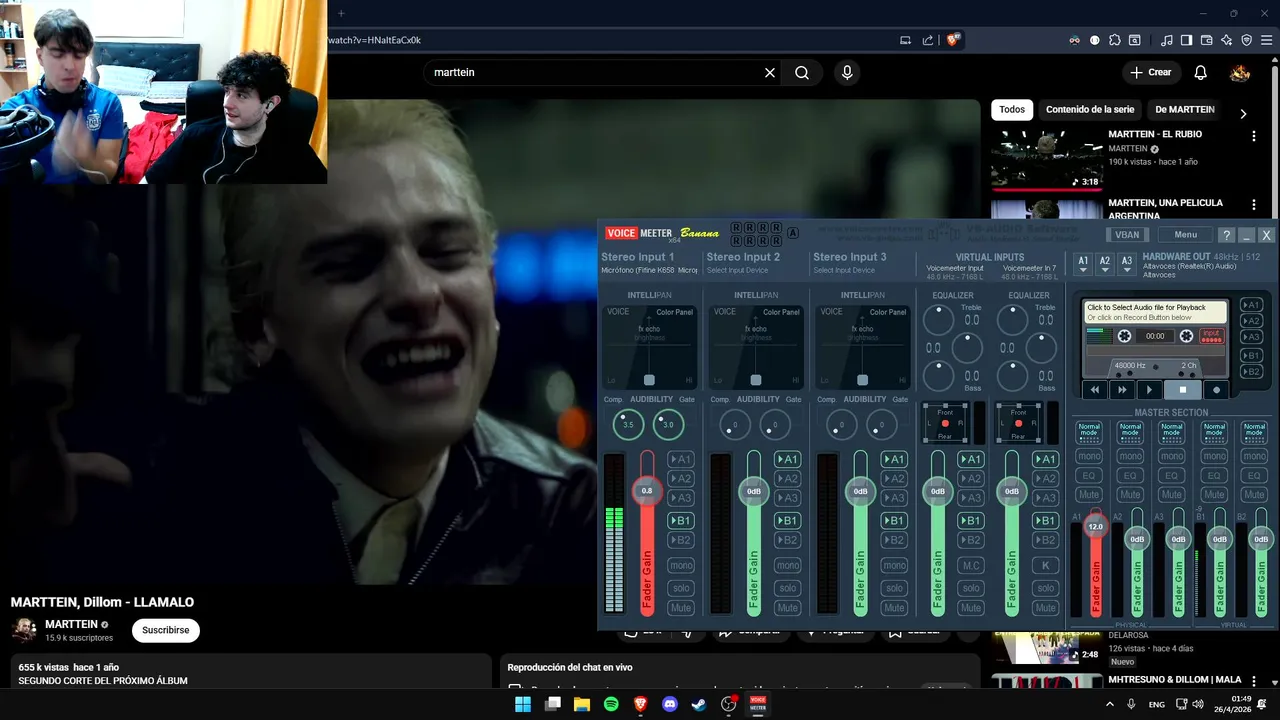The image size is (1280, 720).
Task: Adjust A1 master fader at 12.0
Action: coord(1096,526)
